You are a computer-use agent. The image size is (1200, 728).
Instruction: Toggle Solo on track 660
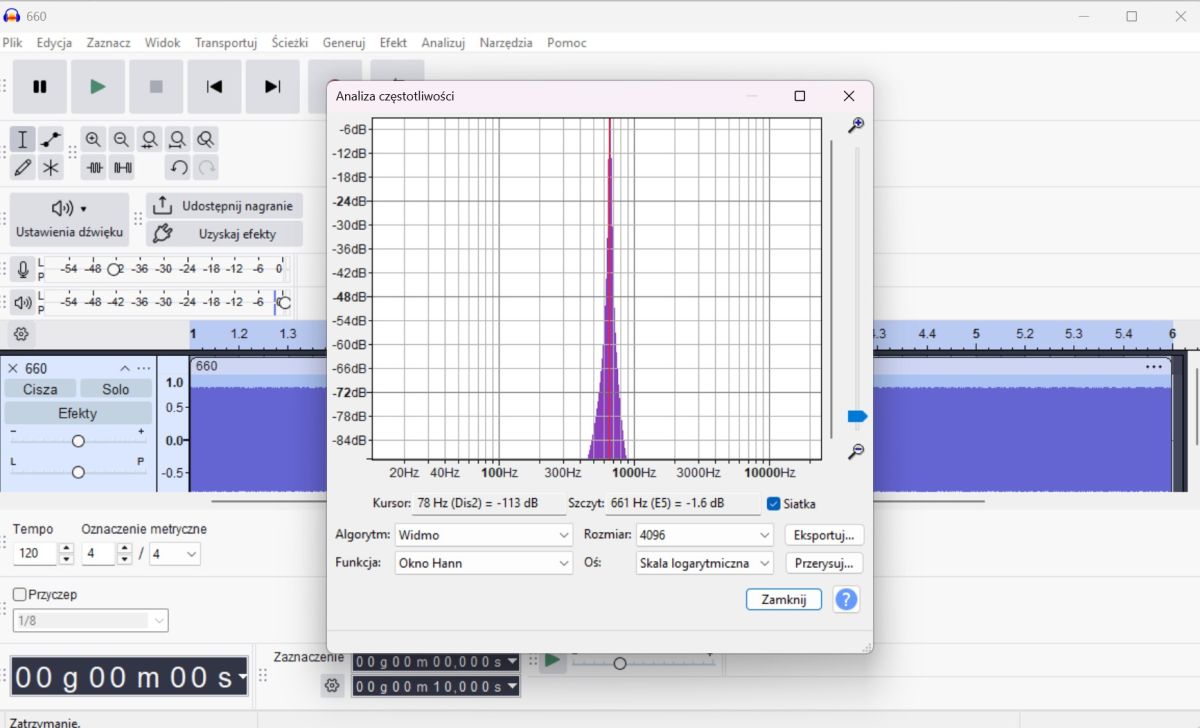coord(116,389)
